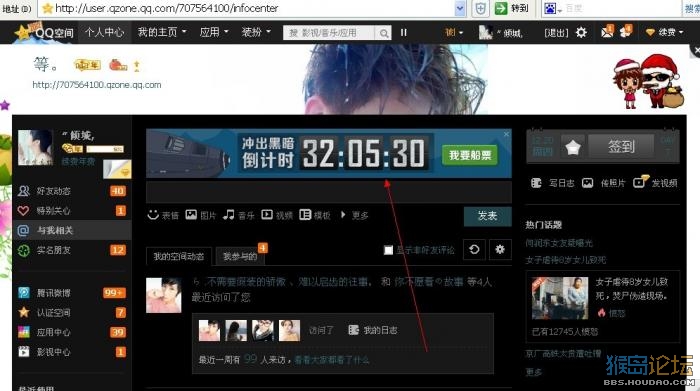Open the address bar dropdown arrow
This screenshot has width=700, height=391.
pyautogui.click(x=460, y=8)
